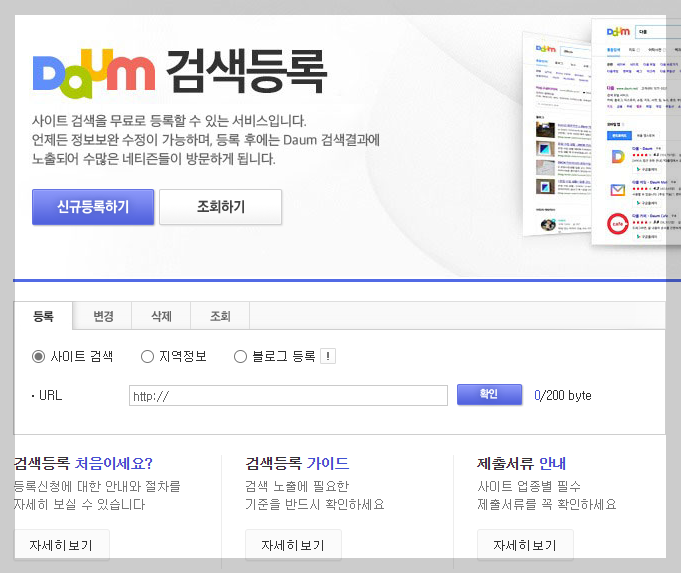Click the 조회하기 button in banner
This screenshot has width=681, height=573.
(221, 207)
